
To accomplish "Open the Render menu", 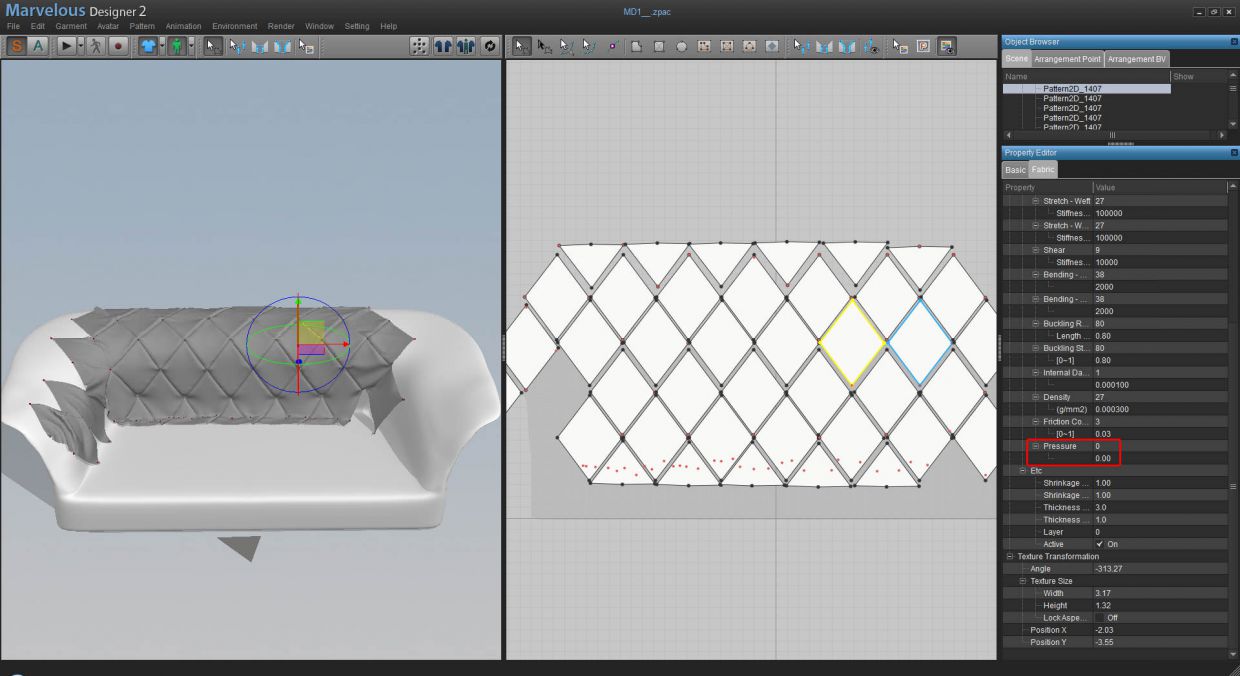I will 281,26.
